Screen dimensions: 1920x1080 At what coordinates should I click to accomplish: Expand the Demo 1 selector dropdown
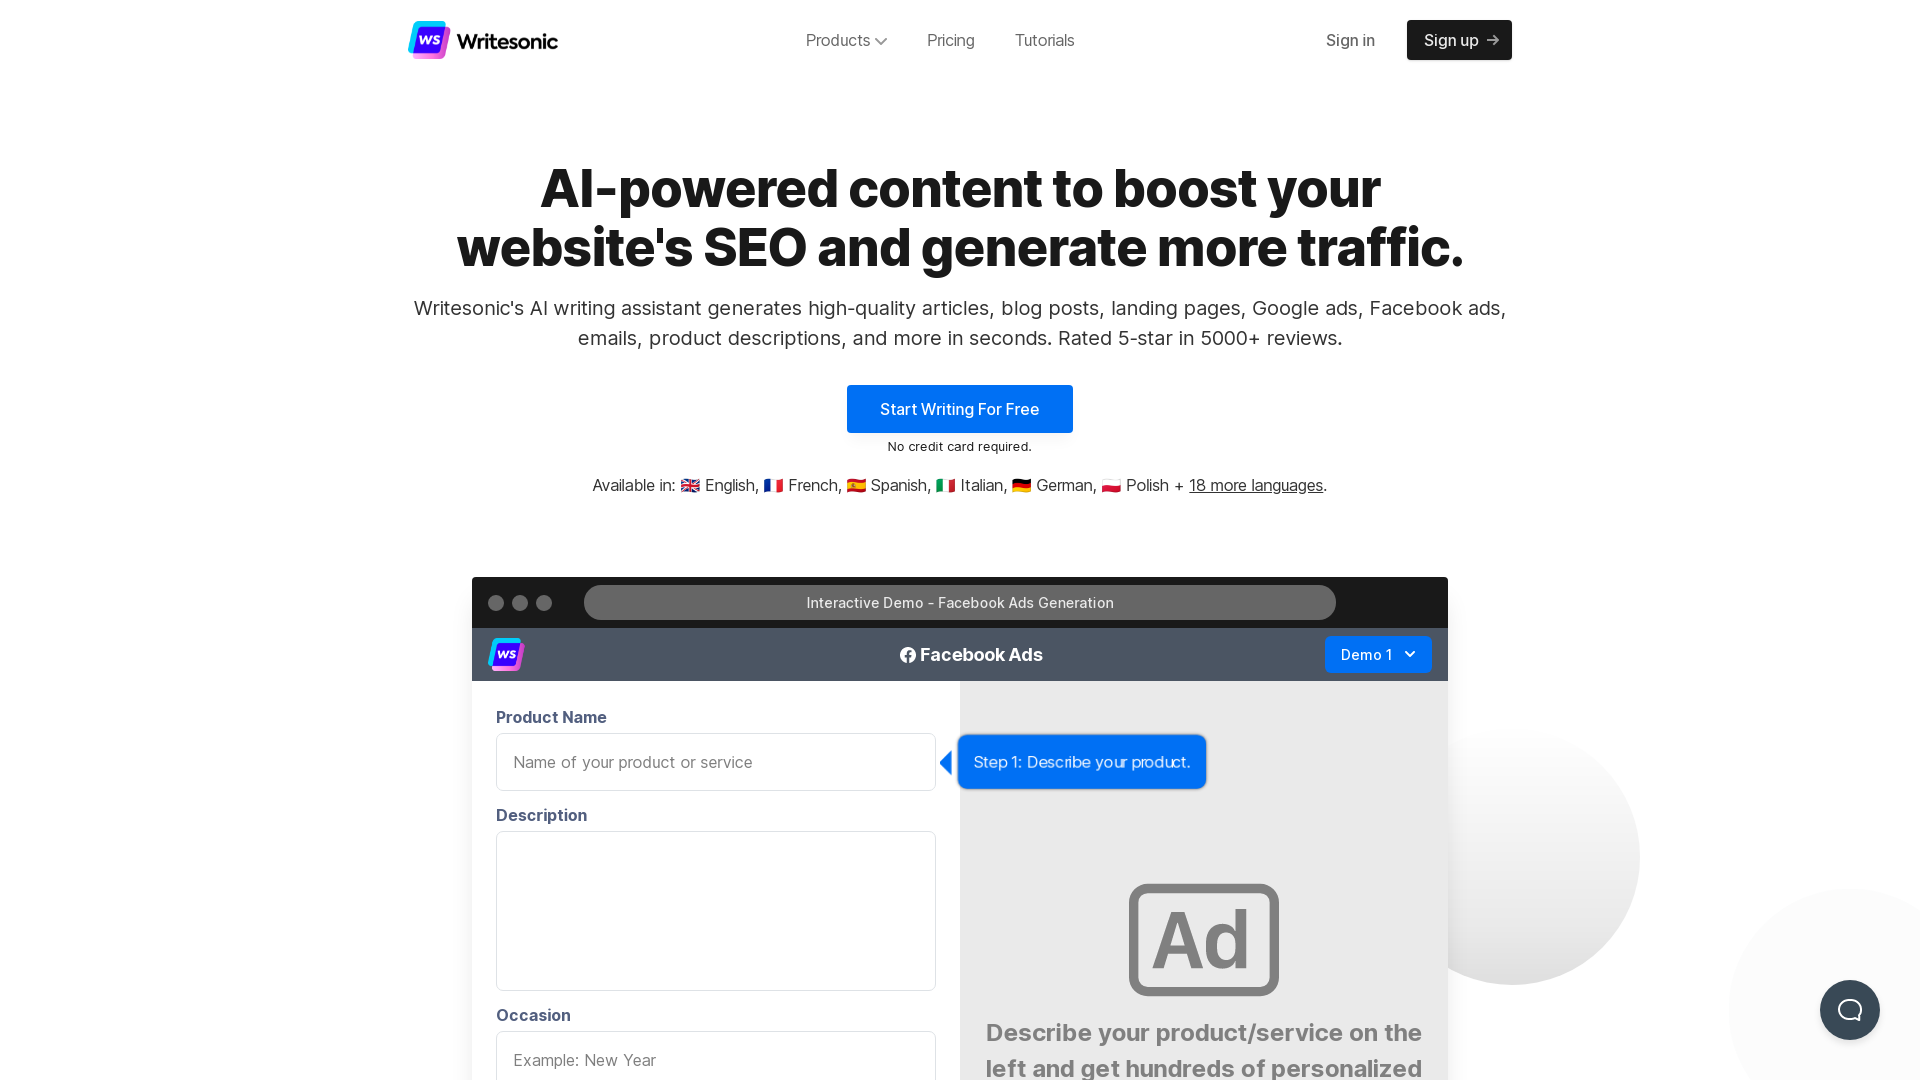(x=1378, y=654)
